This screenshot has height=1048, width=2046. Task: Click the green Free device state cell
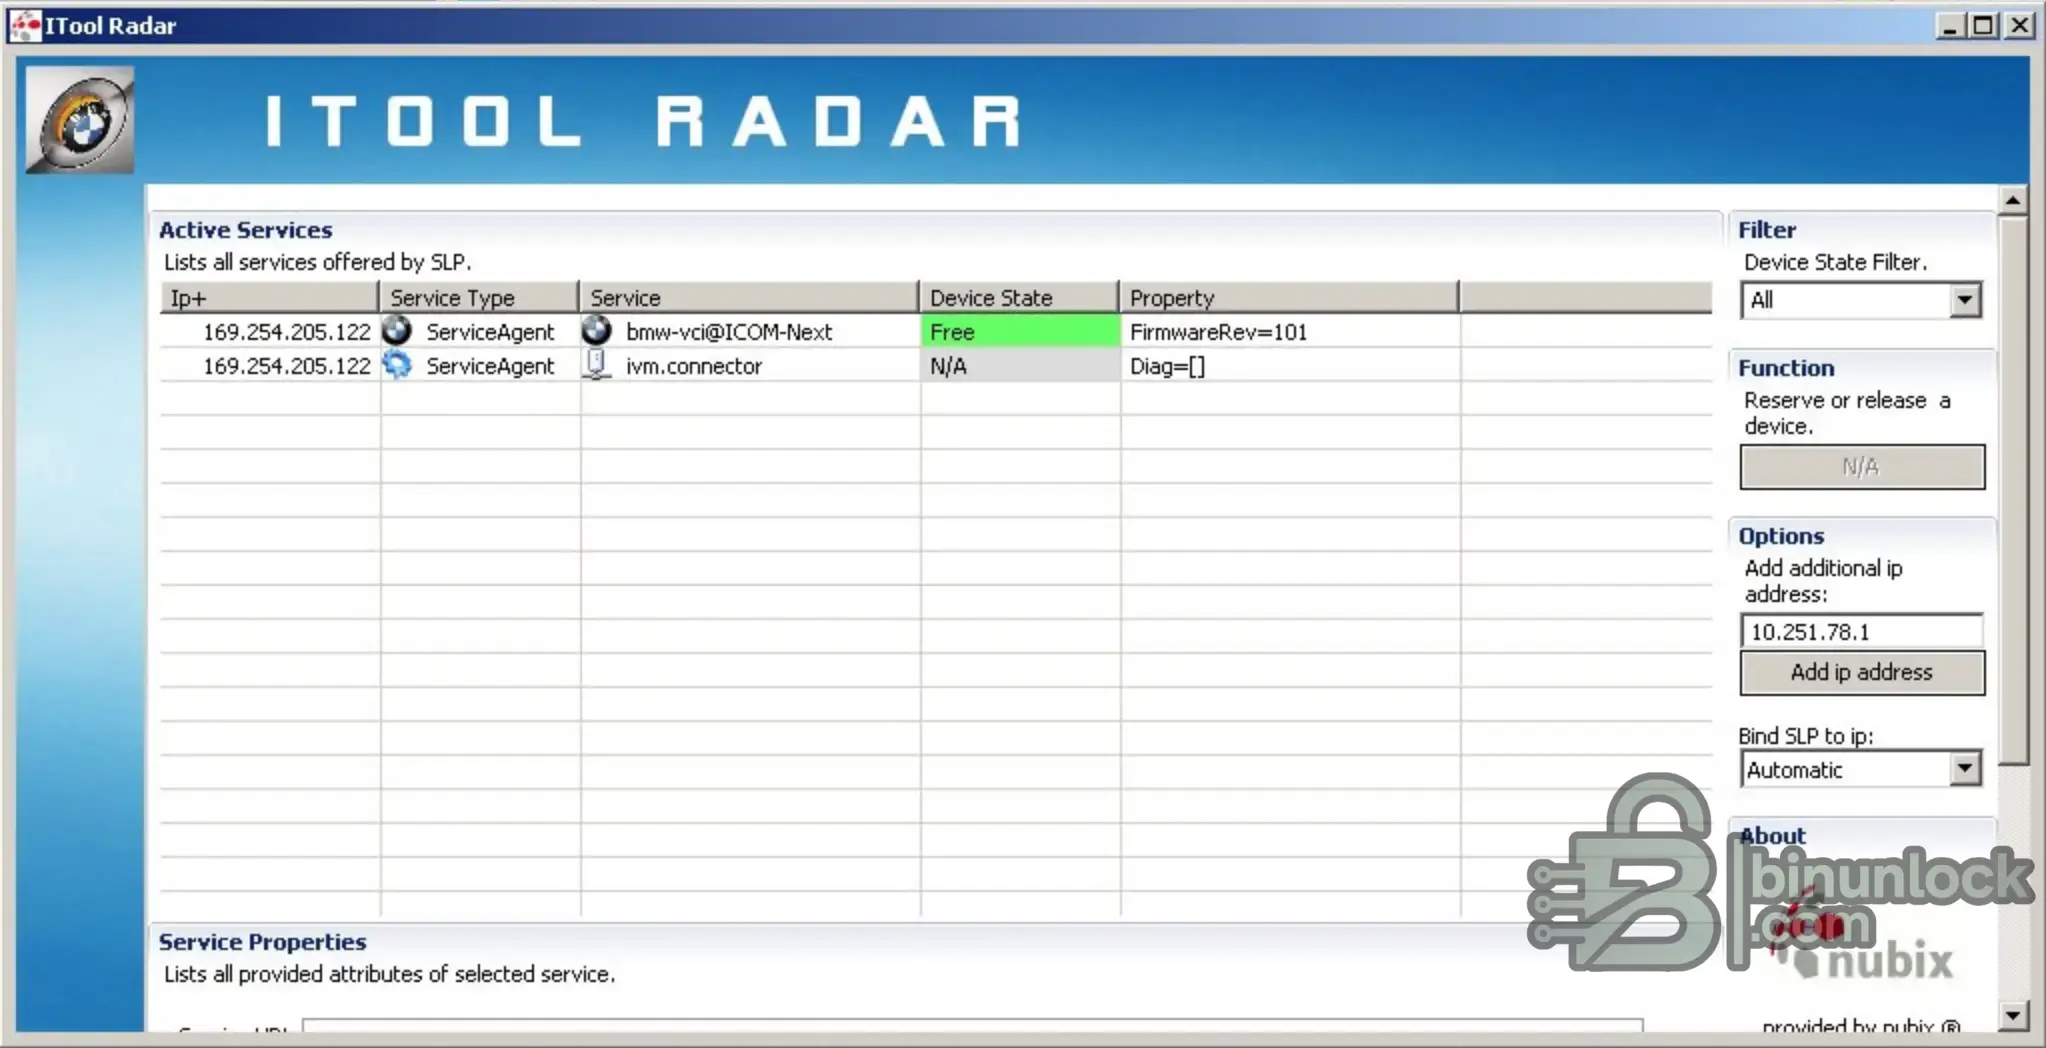pos(1020,331)
